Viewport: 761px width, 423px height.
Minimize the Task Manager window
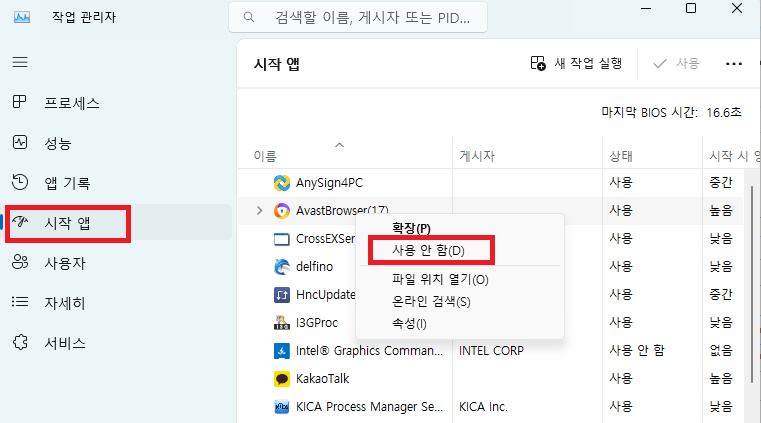click(646, 8)
